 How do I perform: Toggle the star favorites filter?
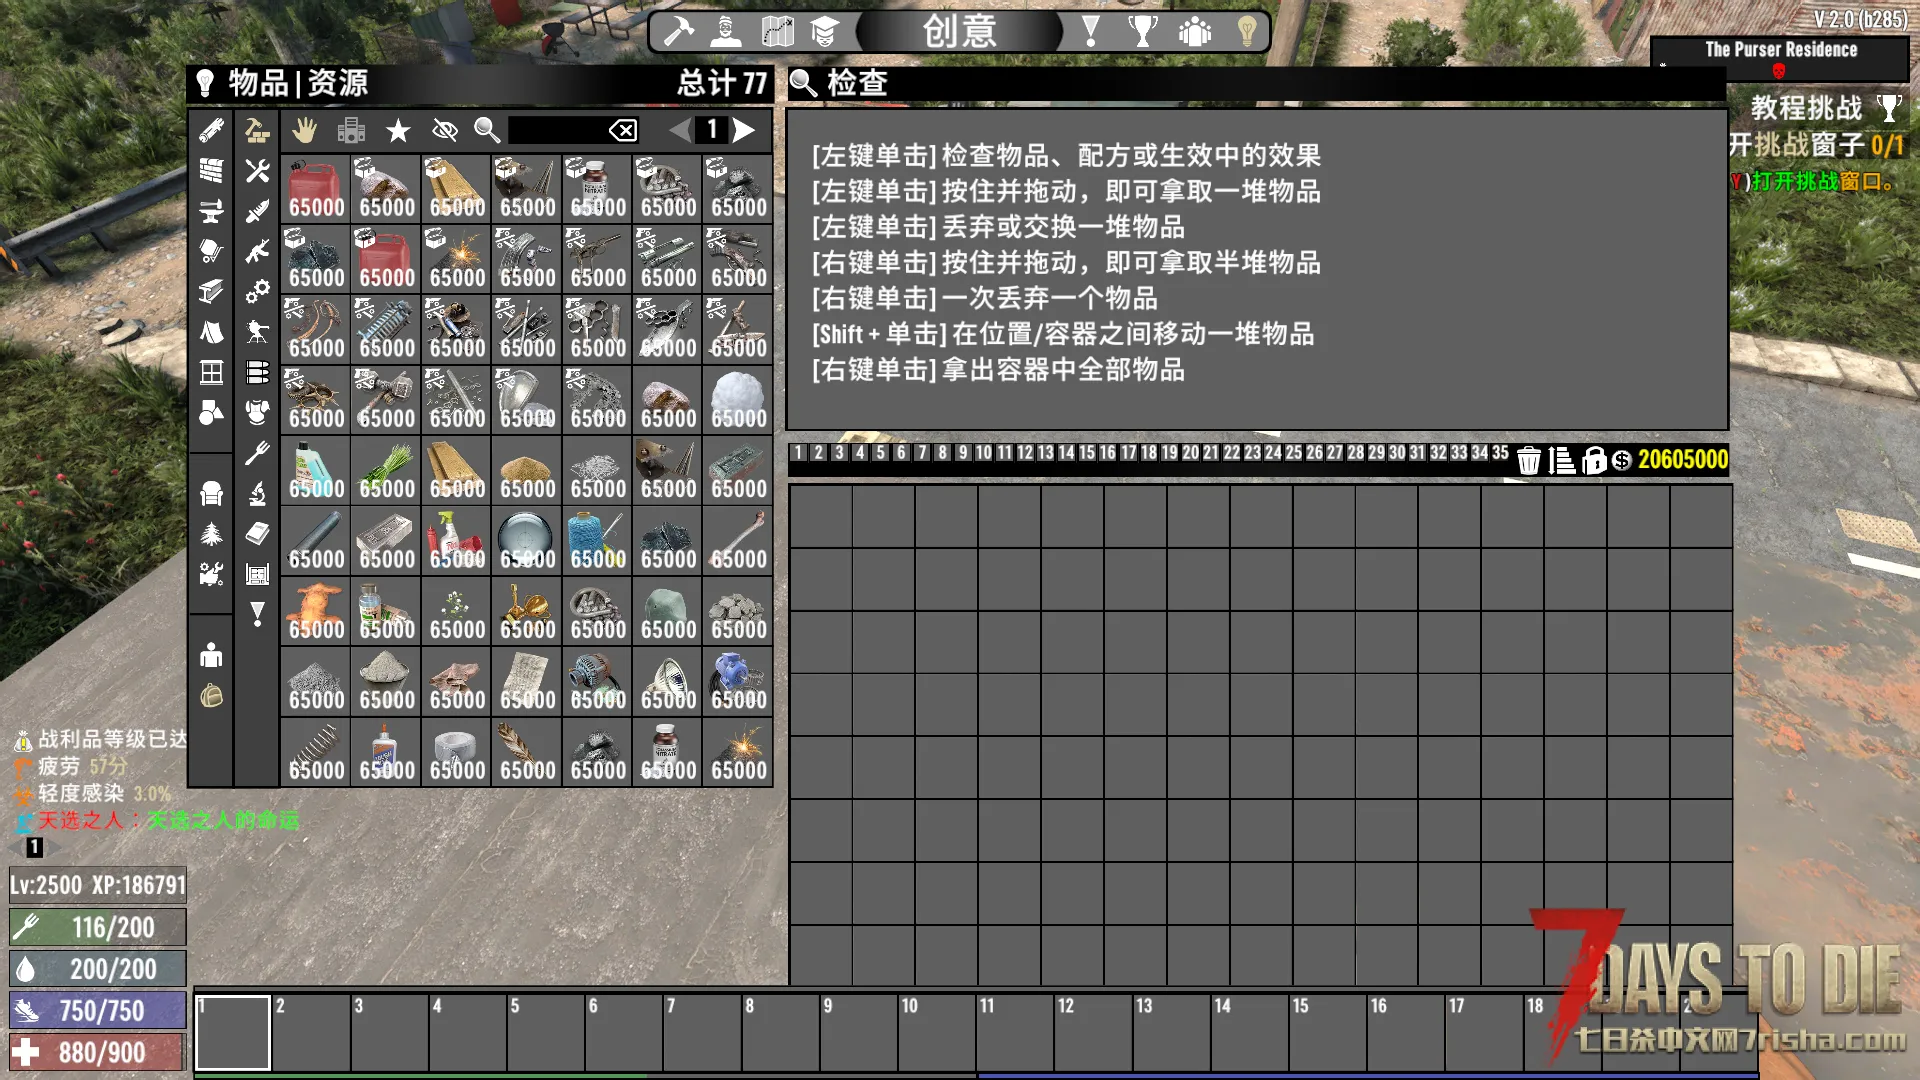pyautogui.click(x=398, y=130)
